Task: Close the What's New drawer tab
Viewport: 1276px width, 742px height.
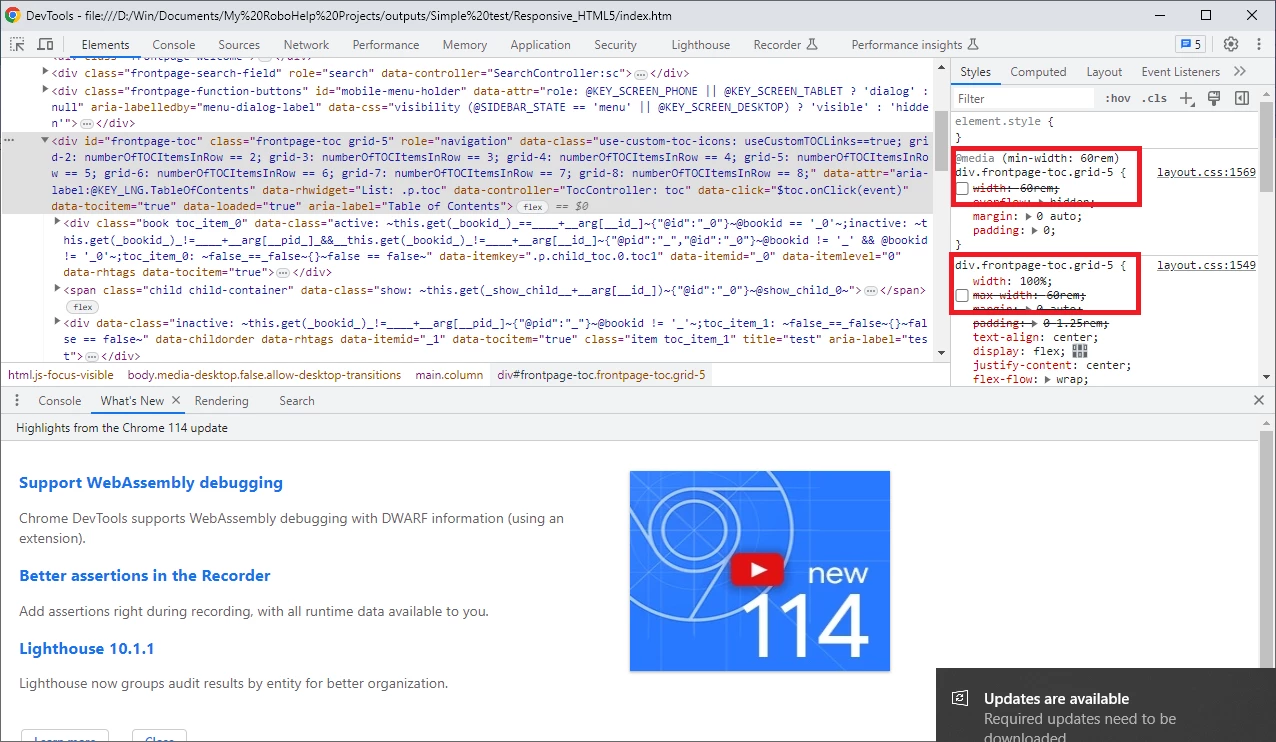Action: point(176,400)
